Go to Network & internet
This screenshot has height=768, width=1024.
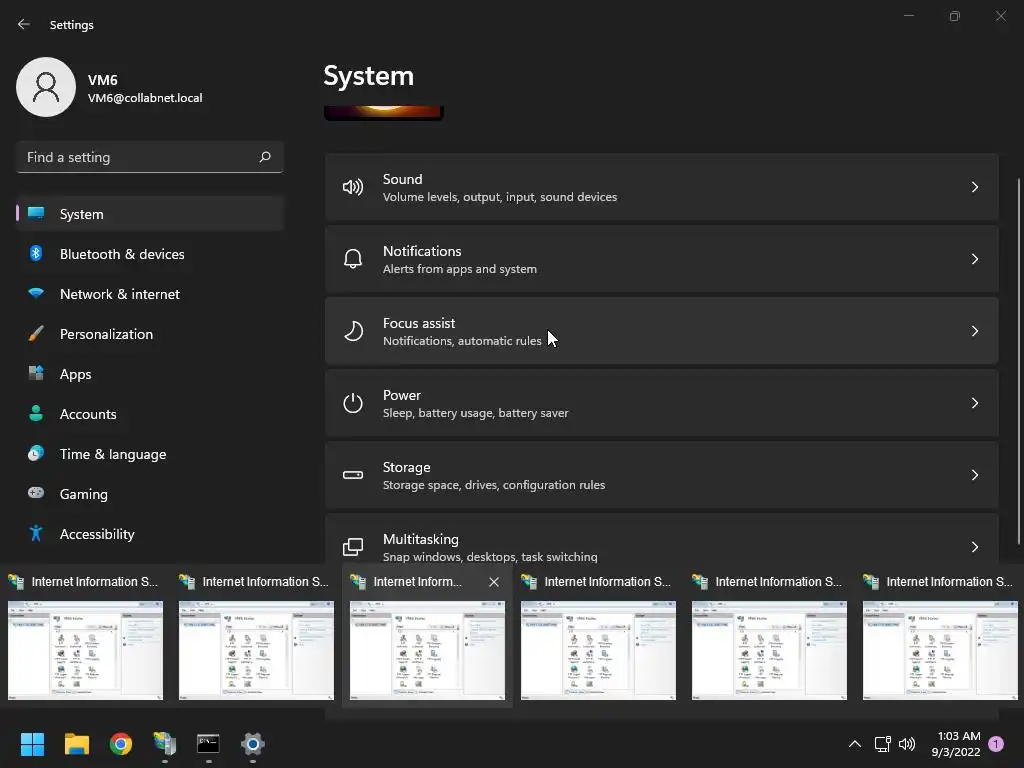(150, 293)
